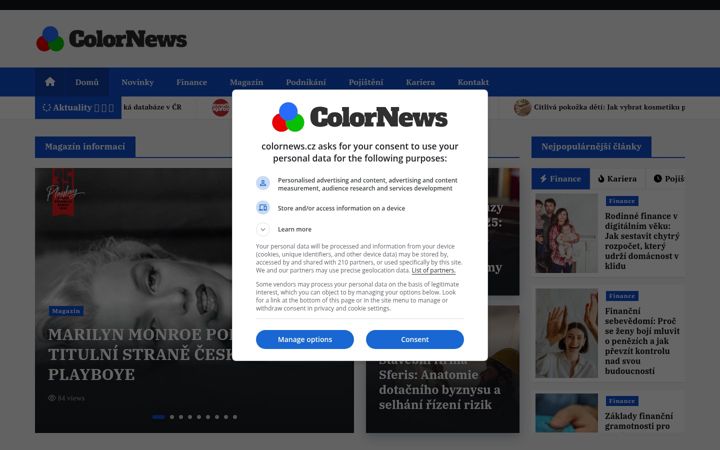Screen dimensions: 720x450
Task: Click the personalised advertising purpose icon
Action: pos(263,183)
